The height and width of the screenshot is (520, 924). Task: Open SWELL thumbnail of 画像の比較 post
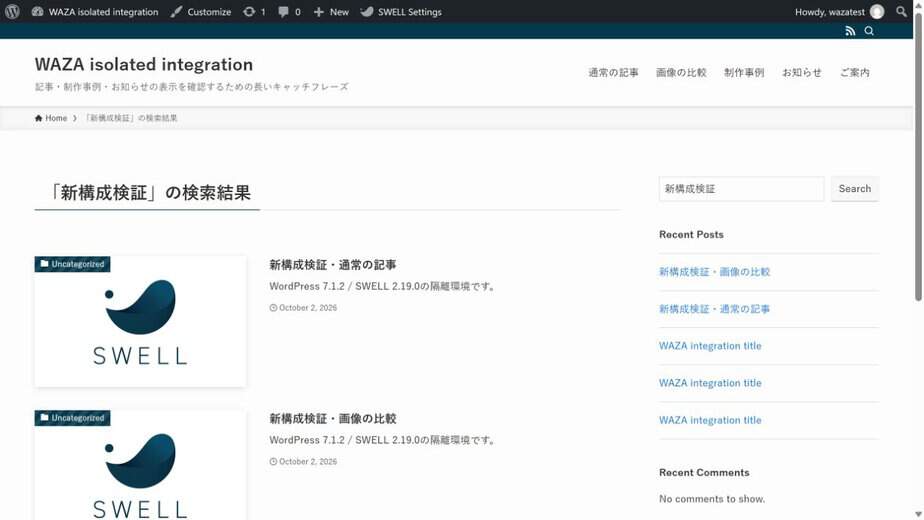point(140,465)
